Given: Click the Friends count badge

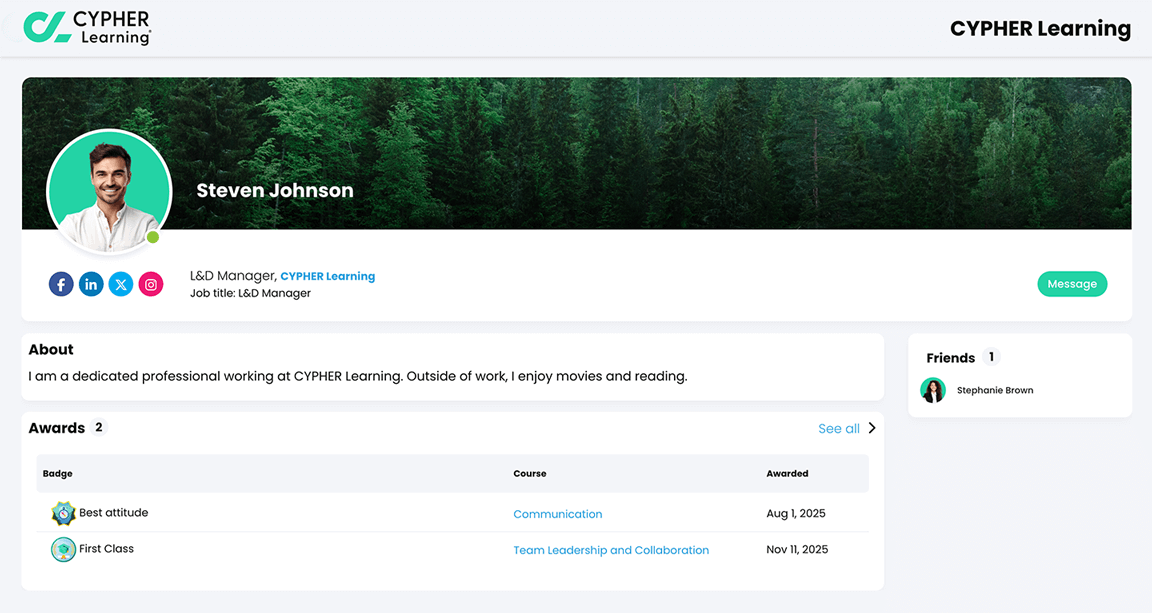Looking at the screenshot, I should 990,357.
